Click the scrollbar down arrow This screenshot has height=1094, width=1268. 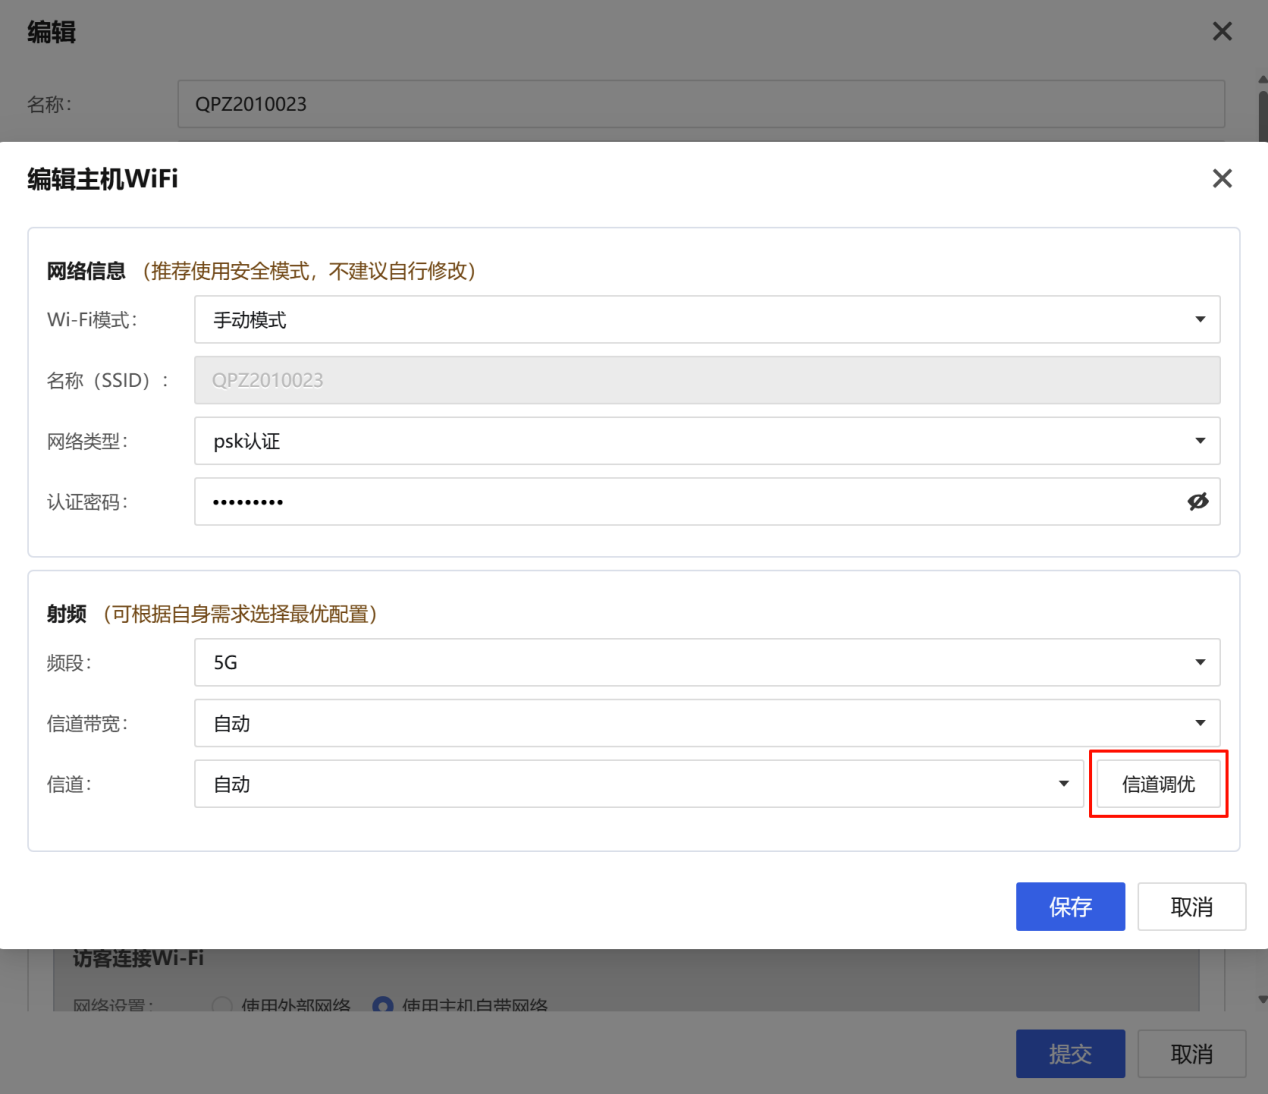(x=1262, y=999)
